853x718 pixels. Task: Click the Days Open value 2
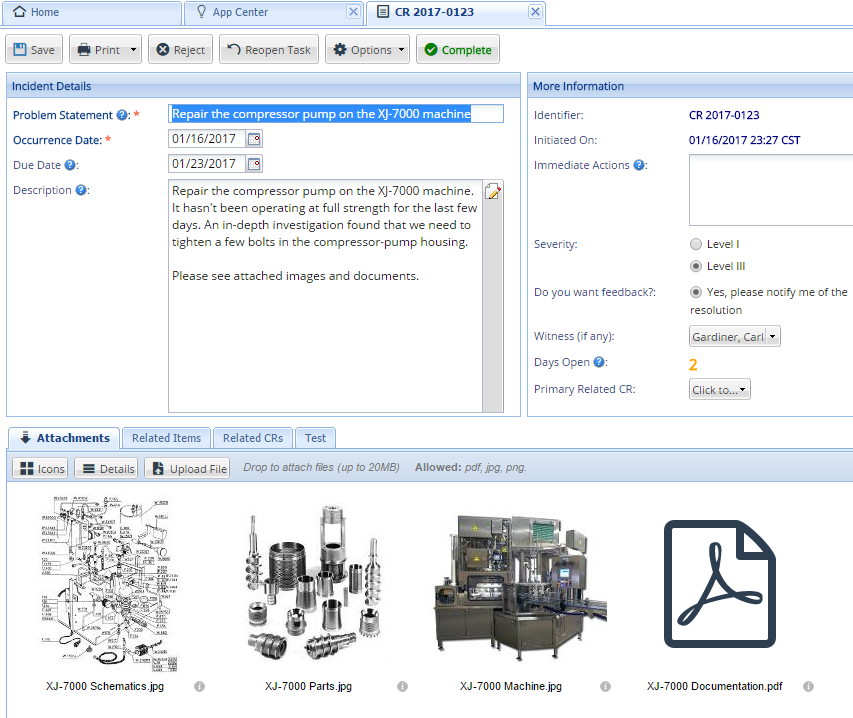[693, 364]
